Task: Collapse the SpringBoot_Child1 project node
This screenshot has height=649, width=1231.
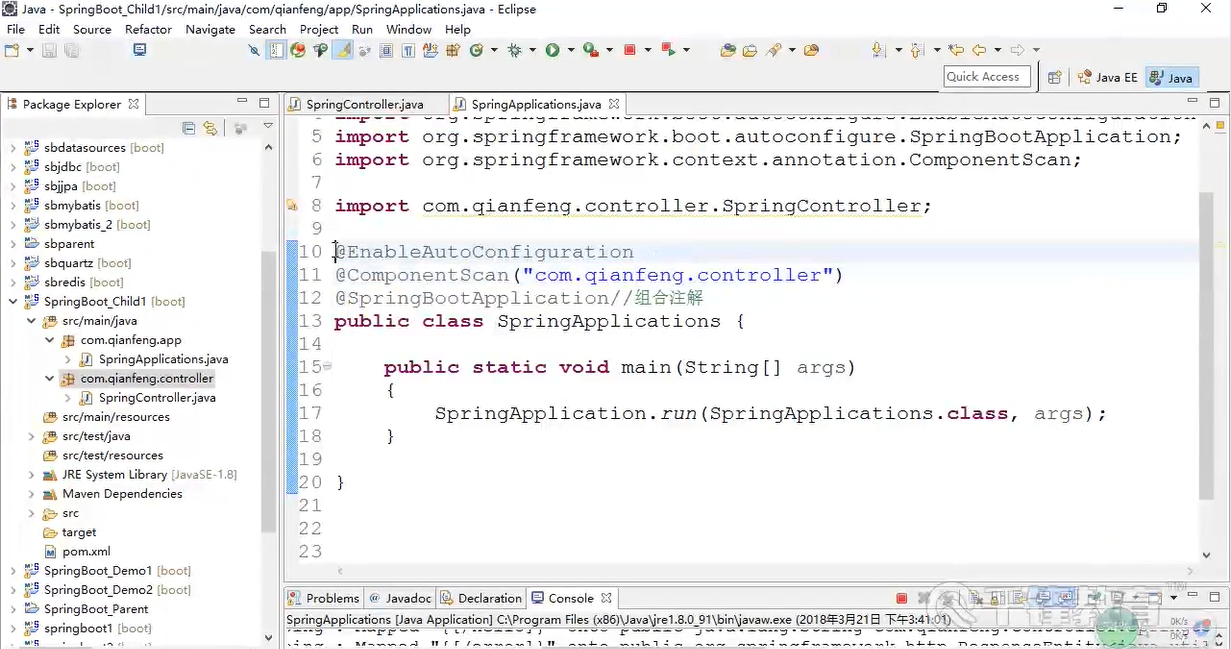Action: point(13,302)
